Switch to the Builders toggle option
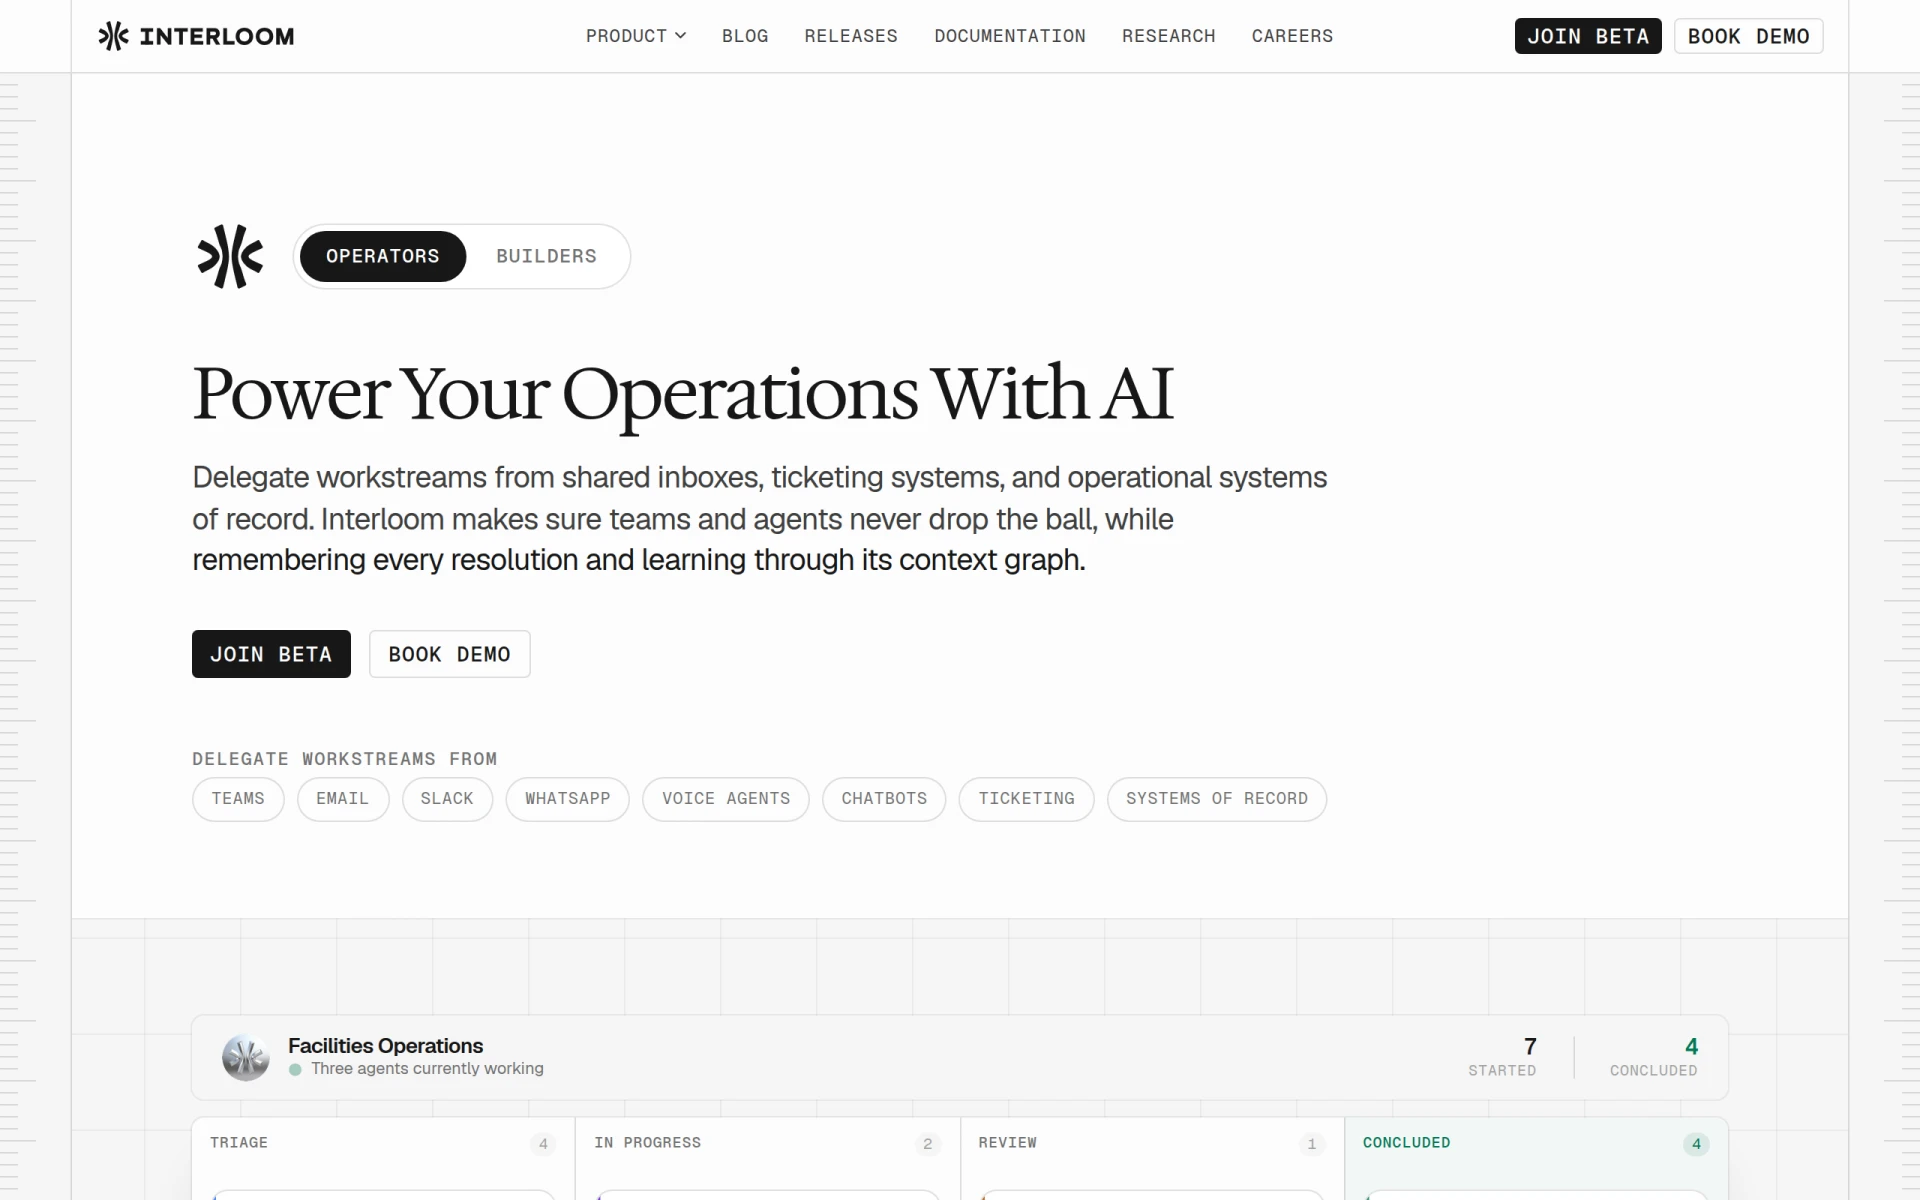Image resolution: width=1920 pixels, height=1200 pixels. pyautogui.click(x=547, y=256)
